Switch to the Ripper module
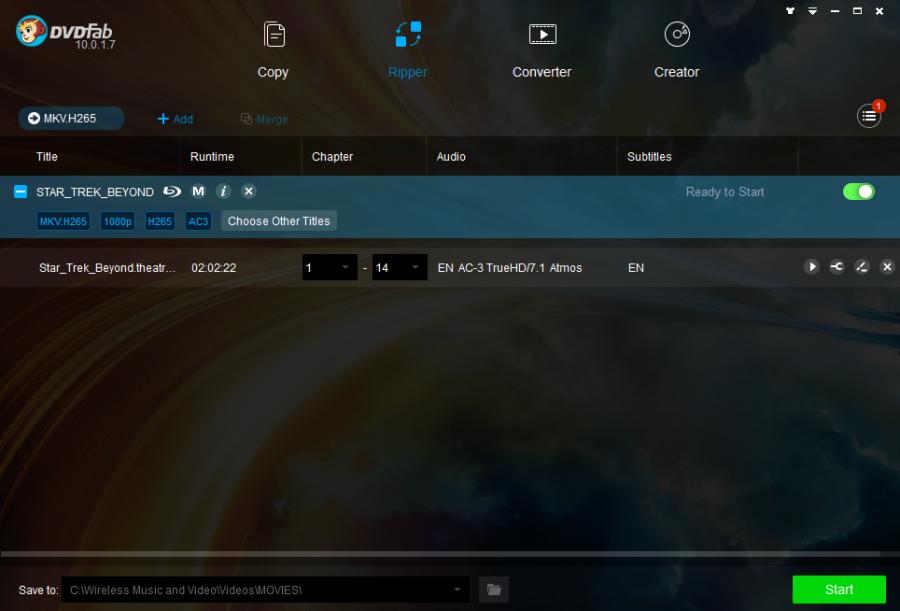900x611 pixels. (x=408, y=51)
